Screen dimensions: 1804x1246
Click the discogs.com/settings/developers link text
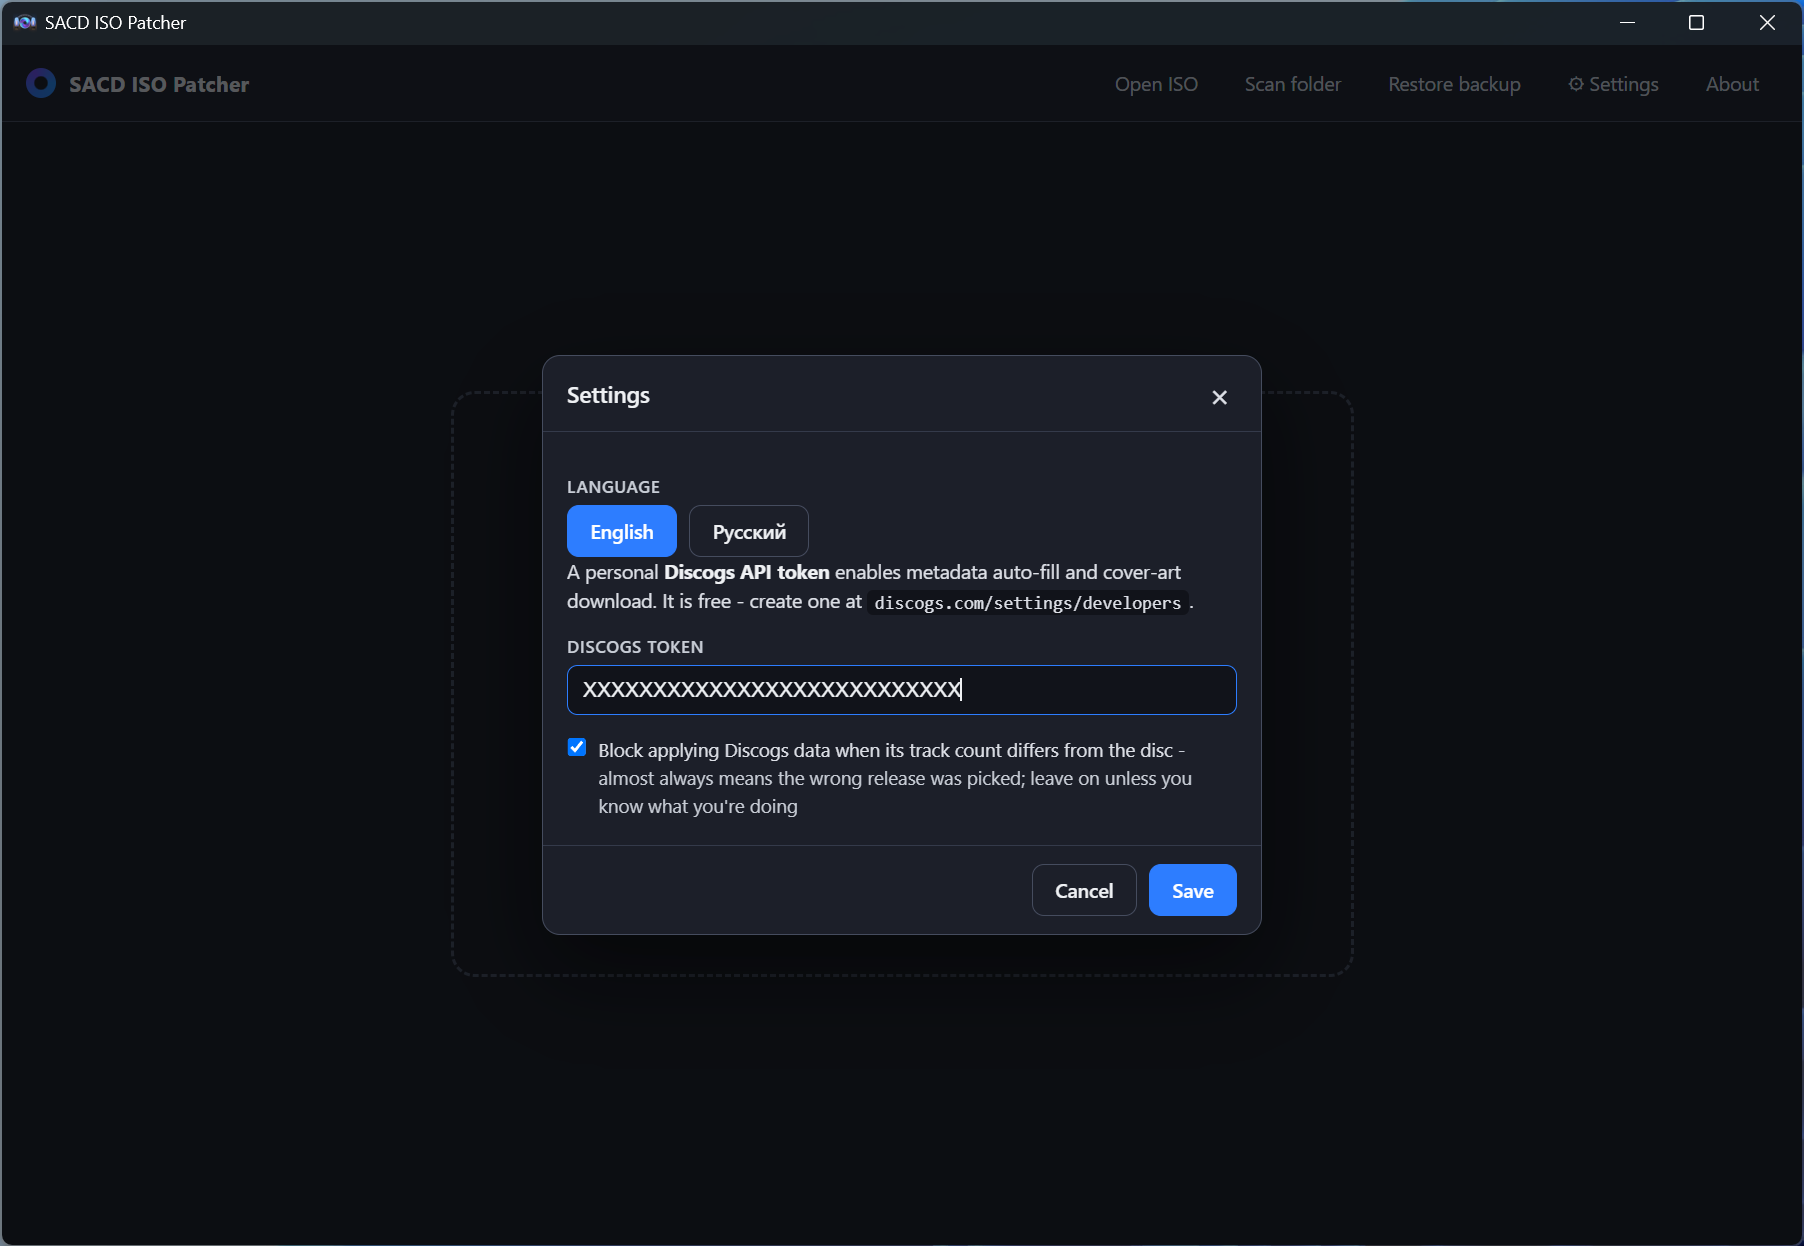1028,602
